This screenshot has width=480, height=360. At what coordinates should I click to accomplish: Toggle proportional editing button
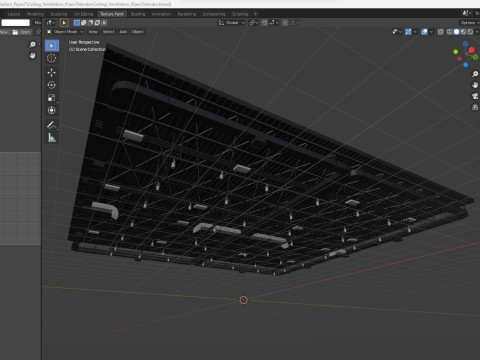(x=285, y=23)
